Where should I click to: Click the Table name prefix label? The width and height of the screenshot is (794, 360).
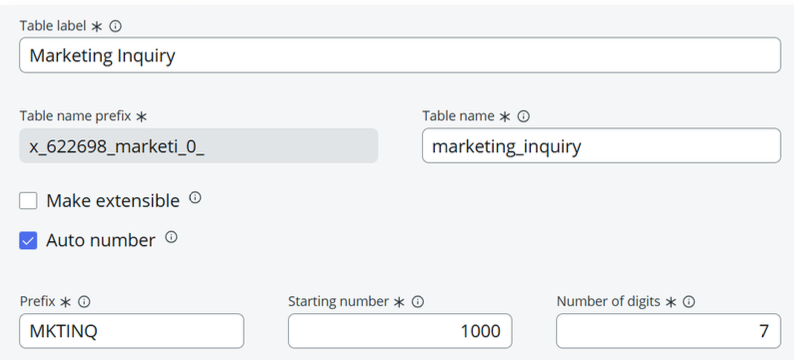[x=75, y=116]
